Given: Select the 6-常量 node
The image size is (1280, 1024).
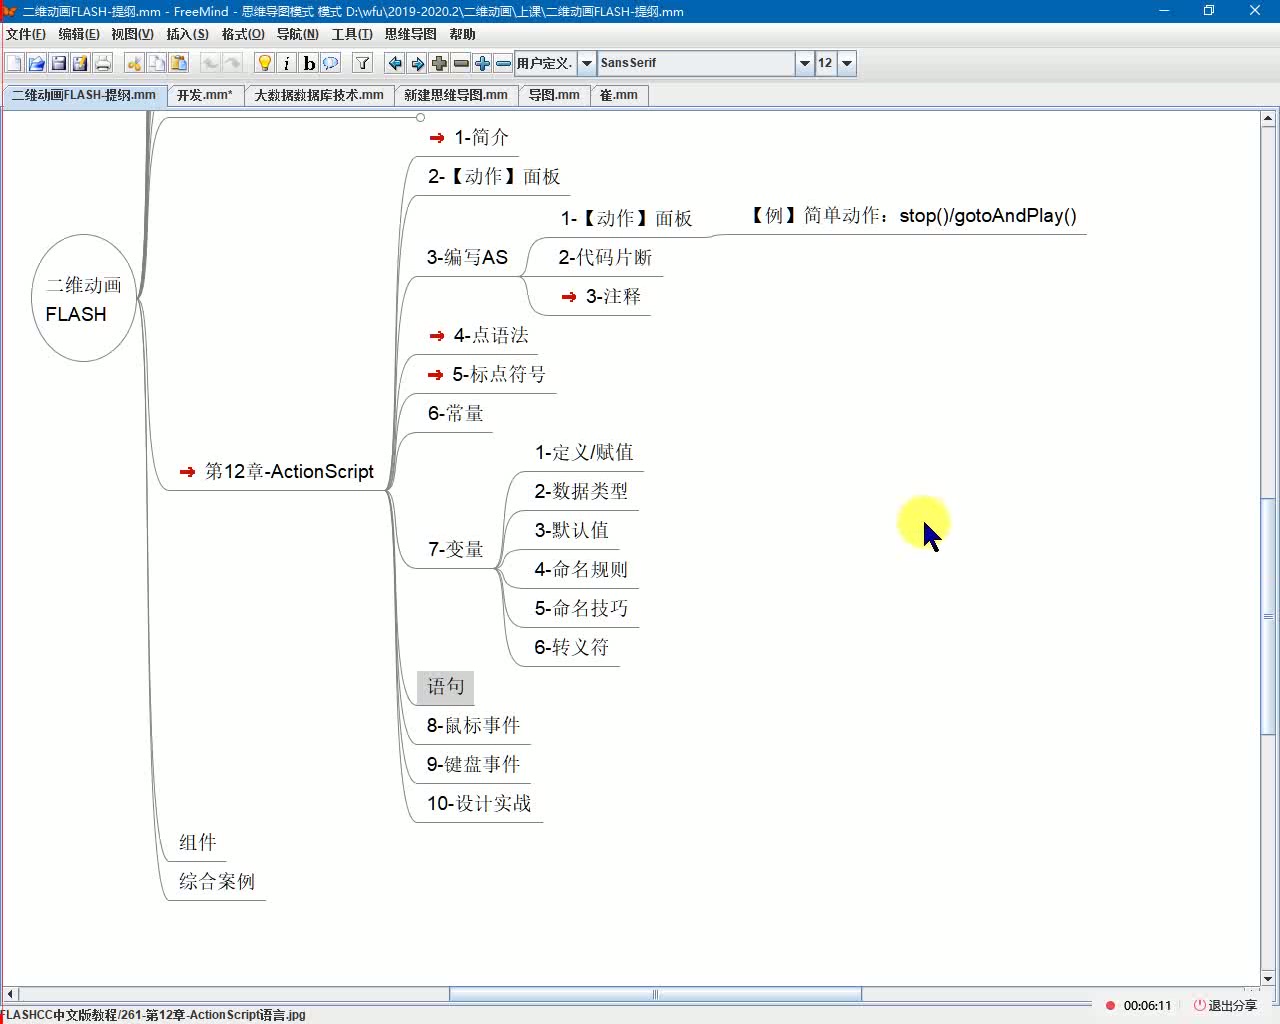Looking at the screenshot, I should coord(455,413).
